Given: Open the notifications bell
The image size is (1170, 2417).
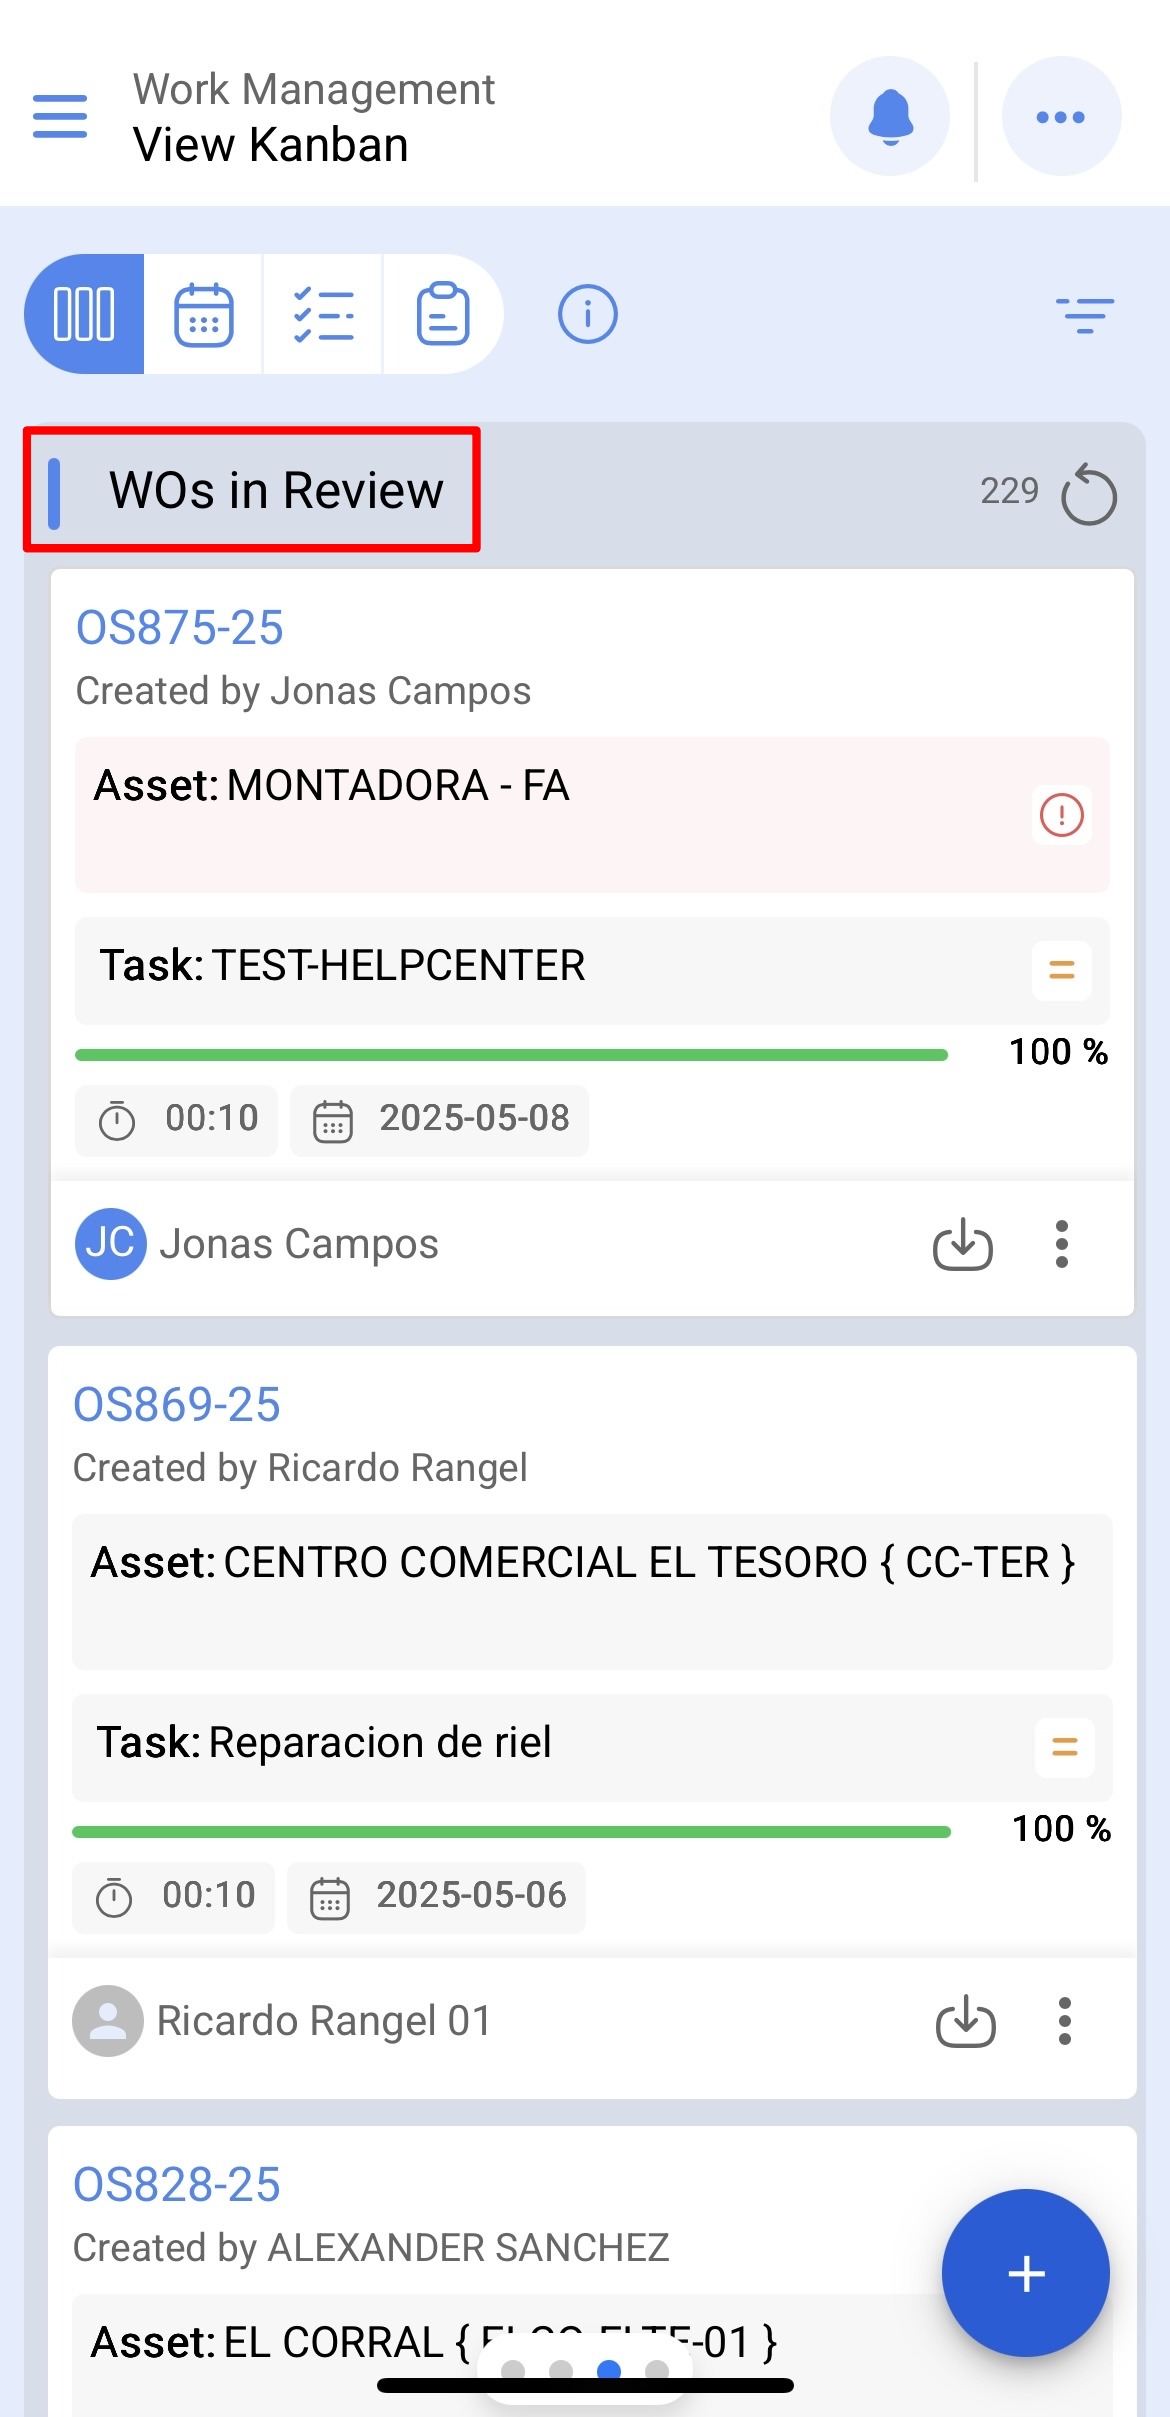Looking at the screenshot, I should (x=889, y=117).
